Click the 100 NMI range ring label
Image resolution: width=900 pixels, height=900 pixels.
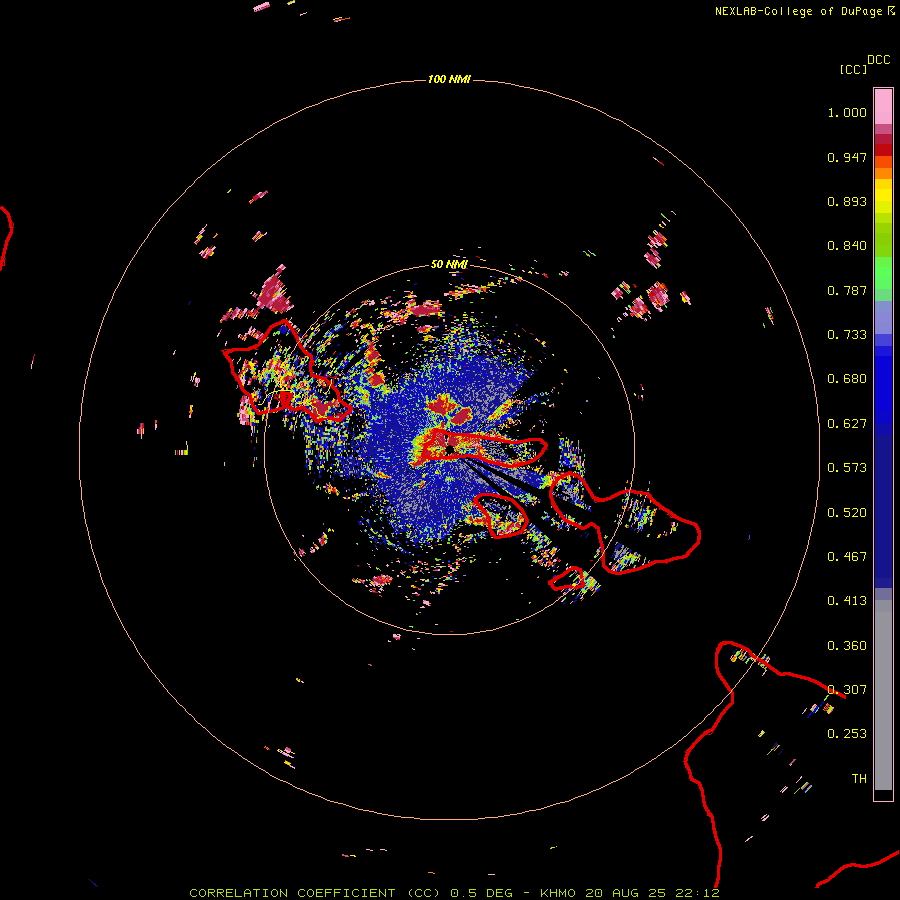[x=449, y=79]
